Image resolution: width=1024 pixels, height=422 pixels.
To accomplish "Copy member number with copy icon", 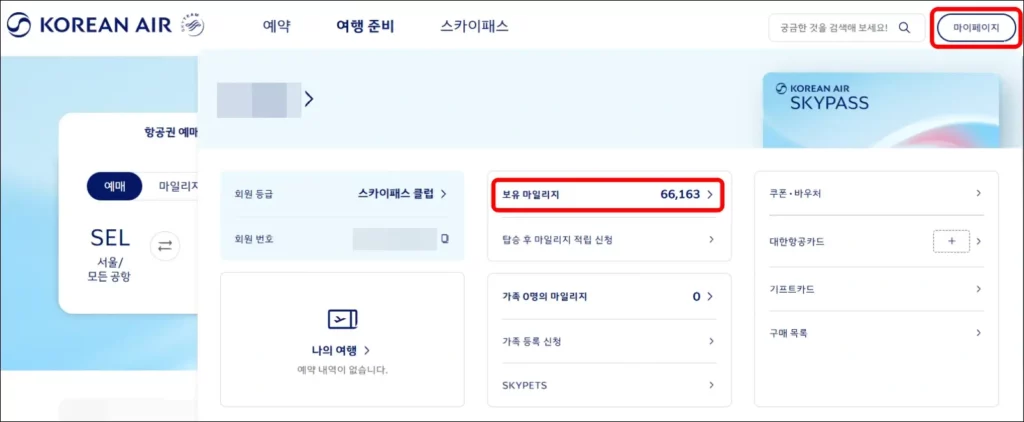I will (x=445, y=238).
